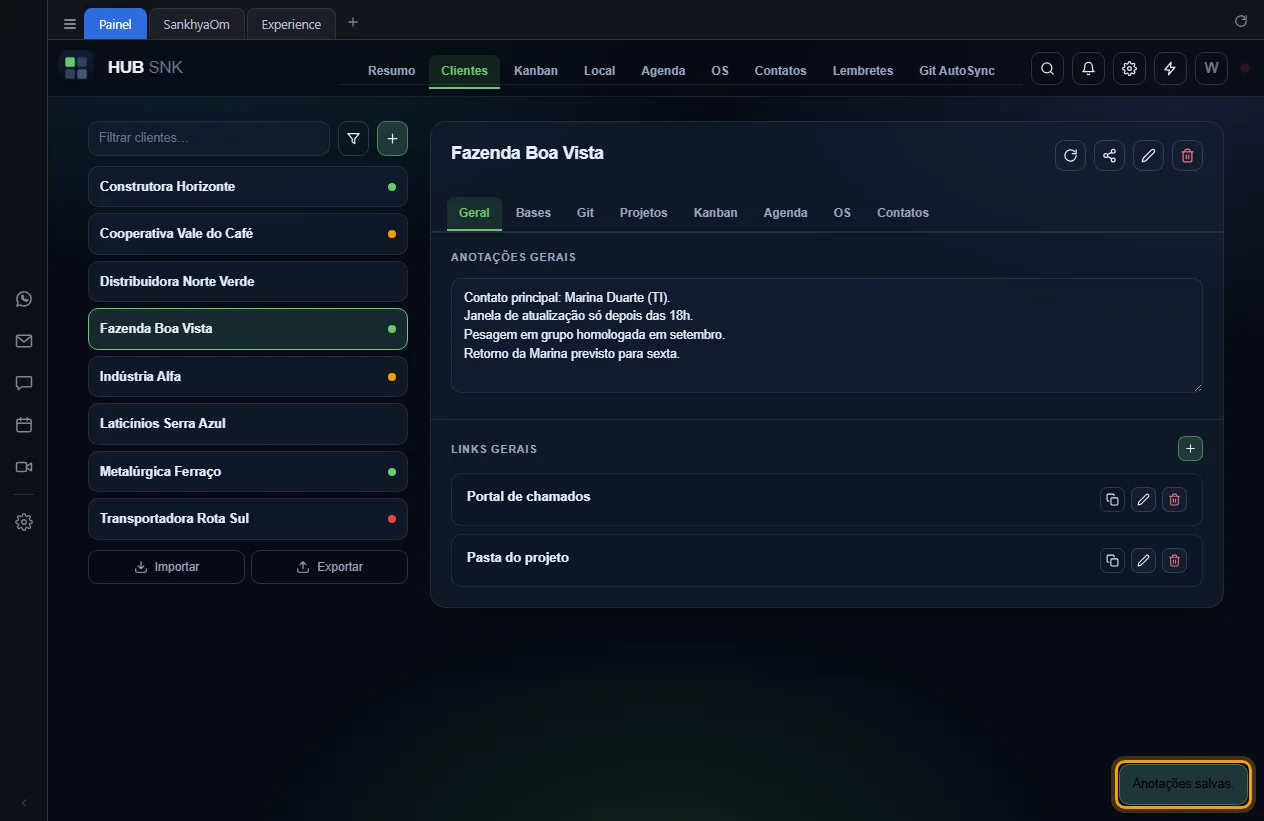Viewport: 1264px width, 821px height.
Task: Open the calendar icon in left sidebar
Action: point(24,425)
